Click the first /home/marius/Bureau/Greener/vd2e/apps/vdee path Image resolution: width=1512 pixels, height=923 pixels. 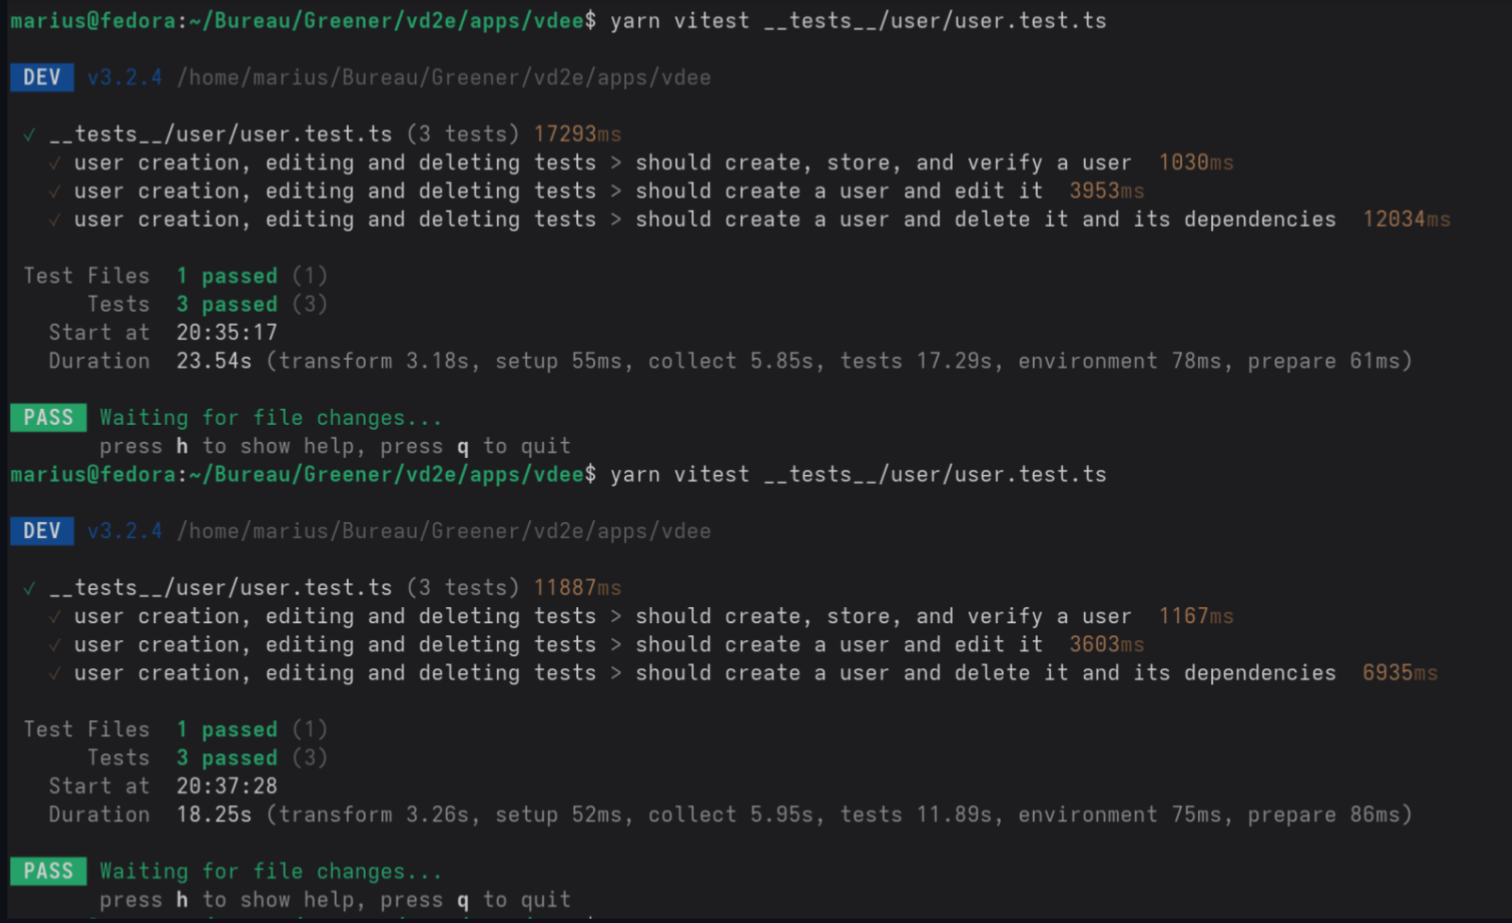point(444,78)
